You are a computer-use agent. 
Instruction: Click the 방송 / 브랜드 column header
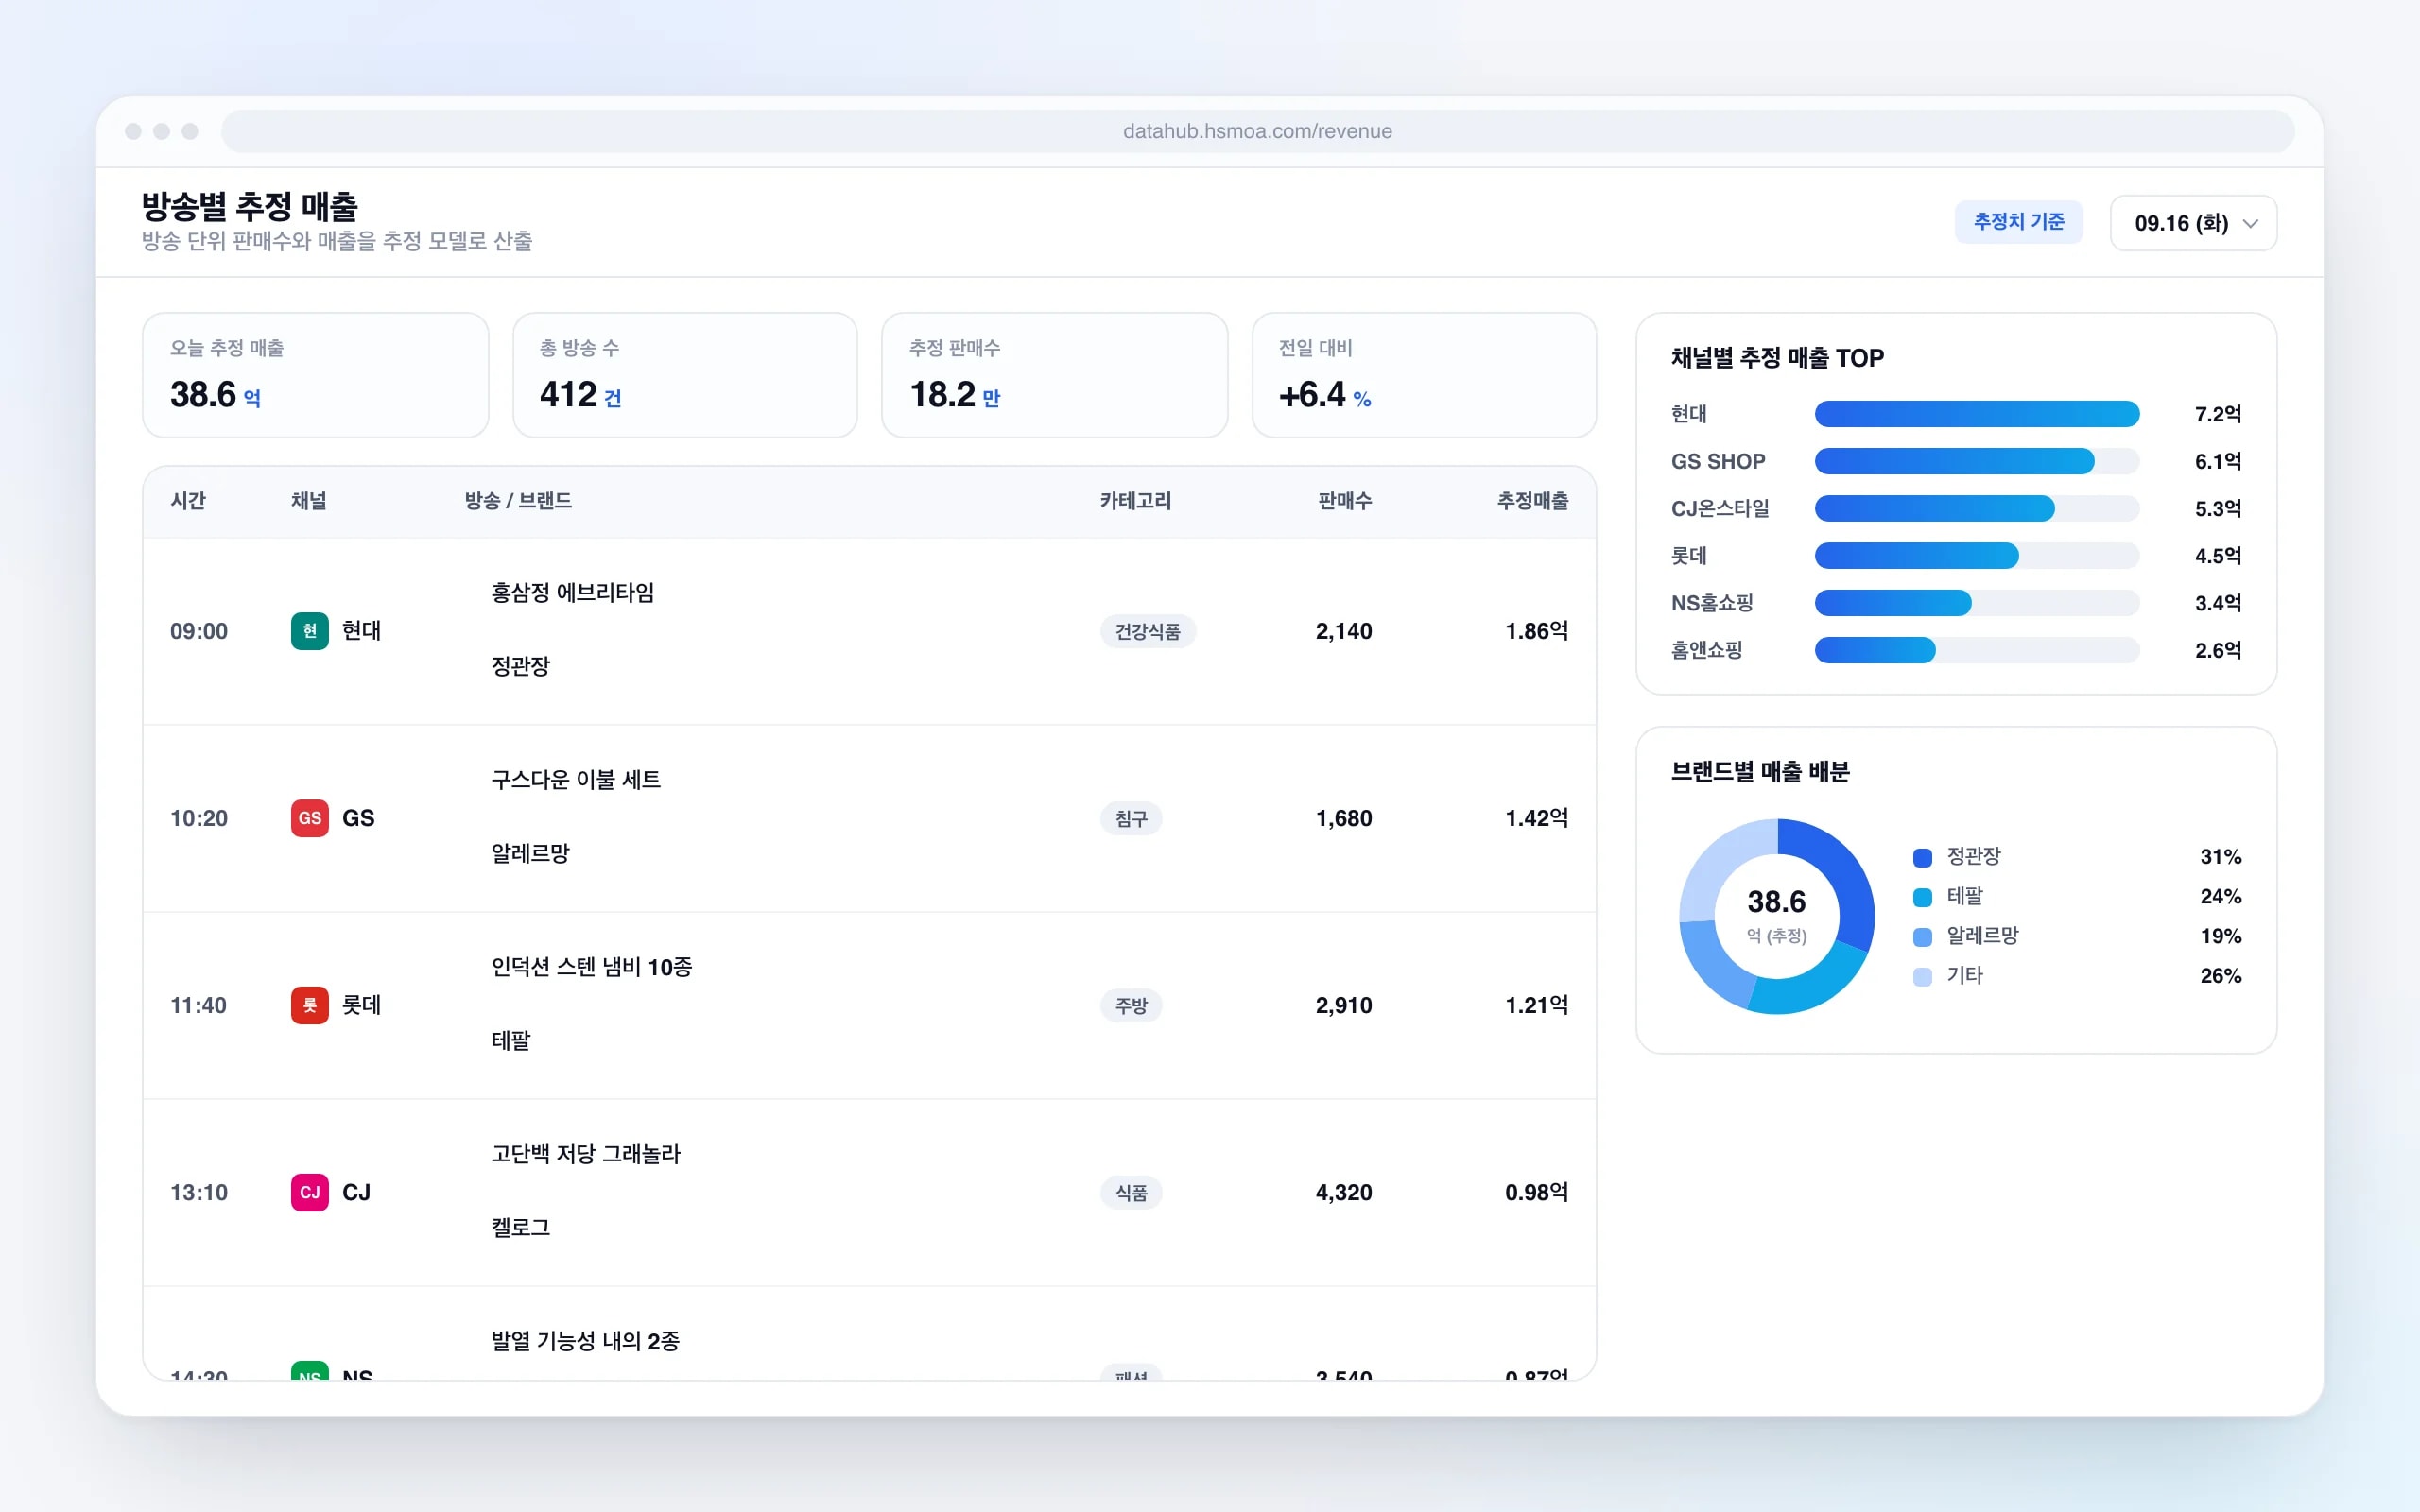point(518,501)
